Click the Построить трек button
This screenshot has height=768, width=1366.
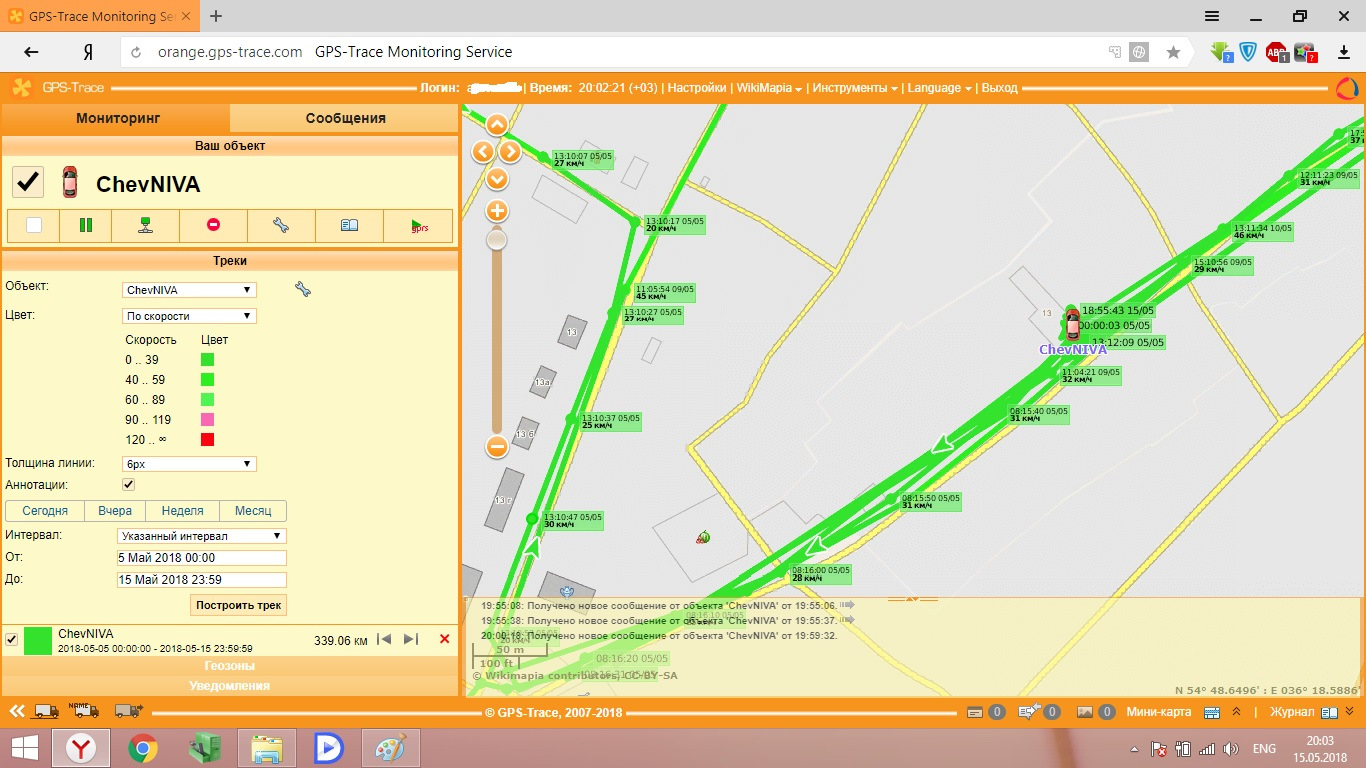(239, 605)
